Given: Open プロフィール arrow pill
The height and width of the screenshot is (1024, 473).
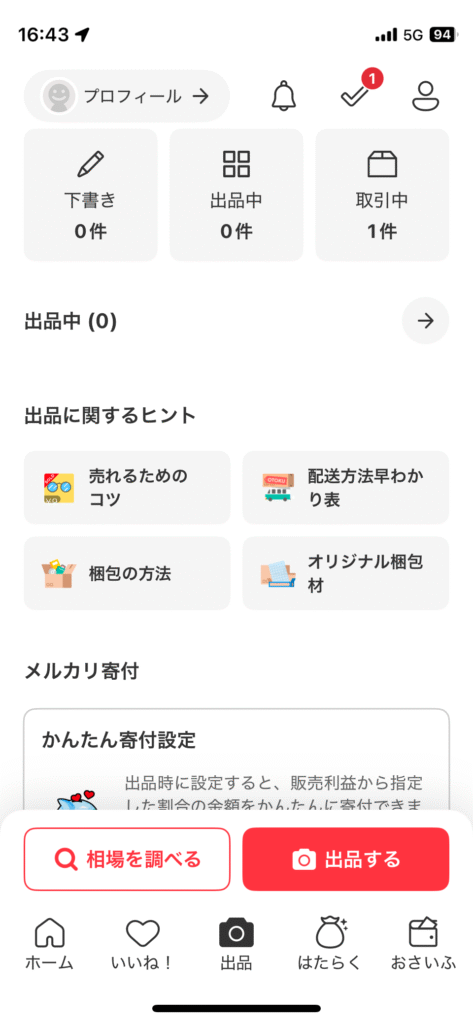Looking at the screenshot, I should coord(127,96).
